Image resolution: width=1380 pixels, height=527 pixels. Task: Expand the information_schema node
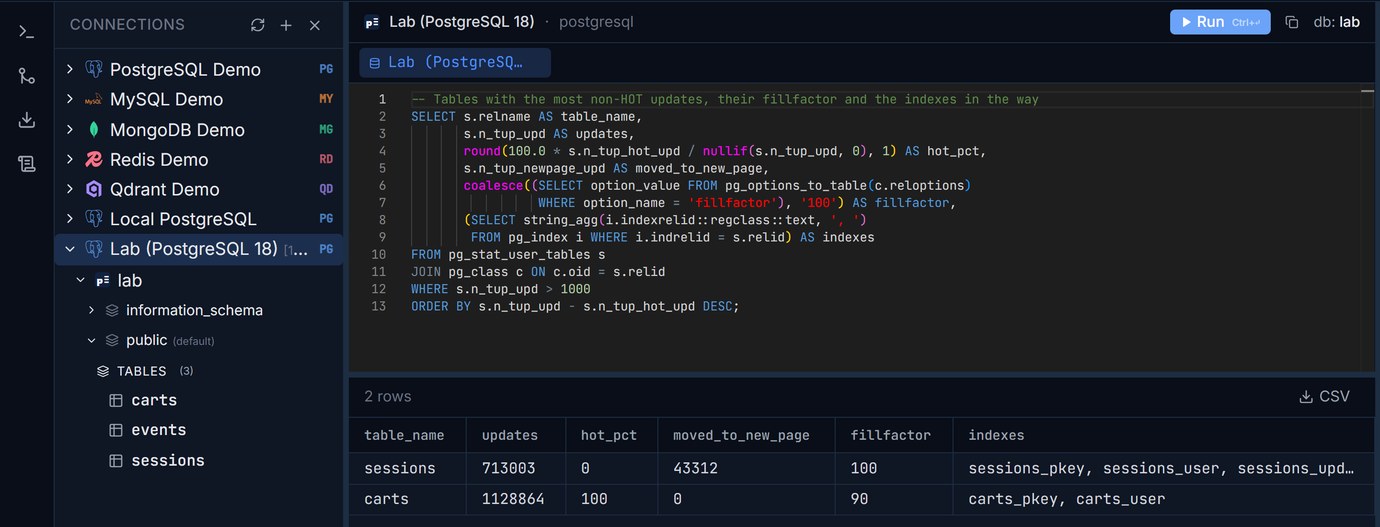(x=91, y=310)
